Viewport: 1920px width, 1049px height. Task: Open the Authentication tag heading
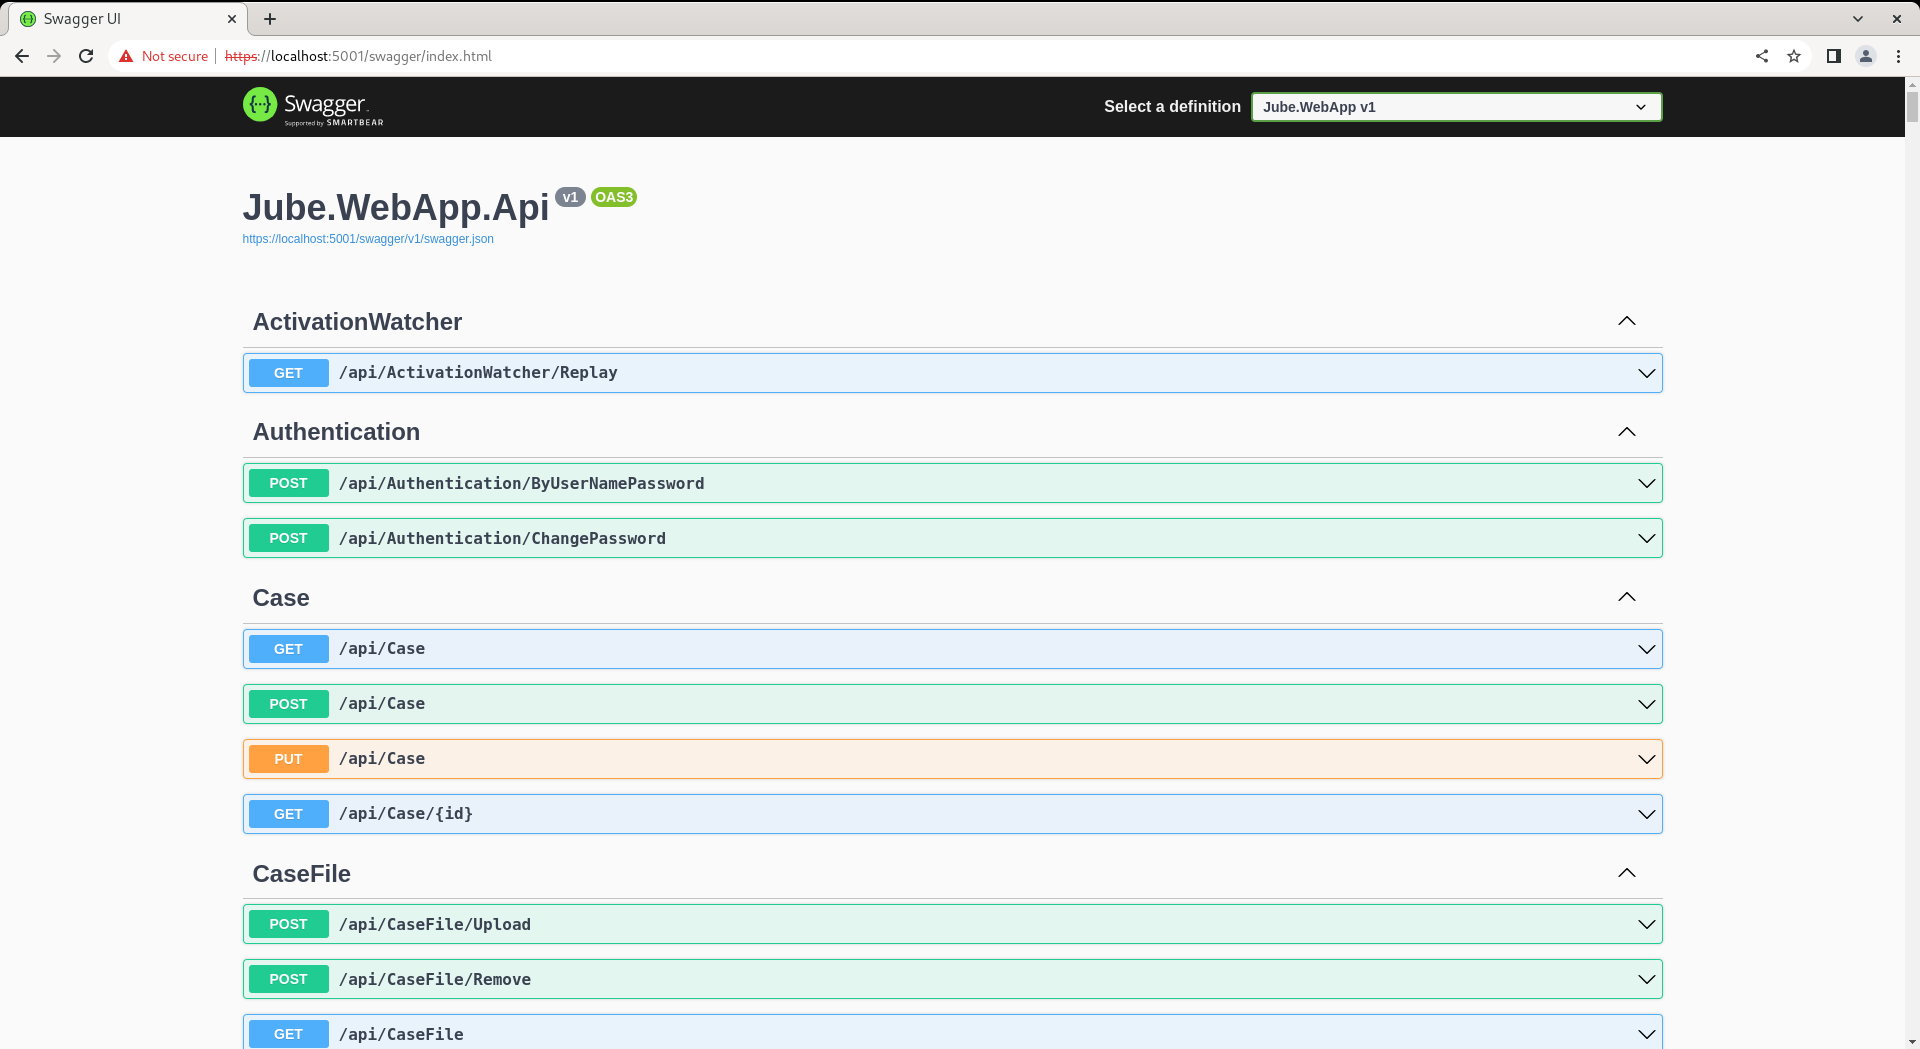336,432
